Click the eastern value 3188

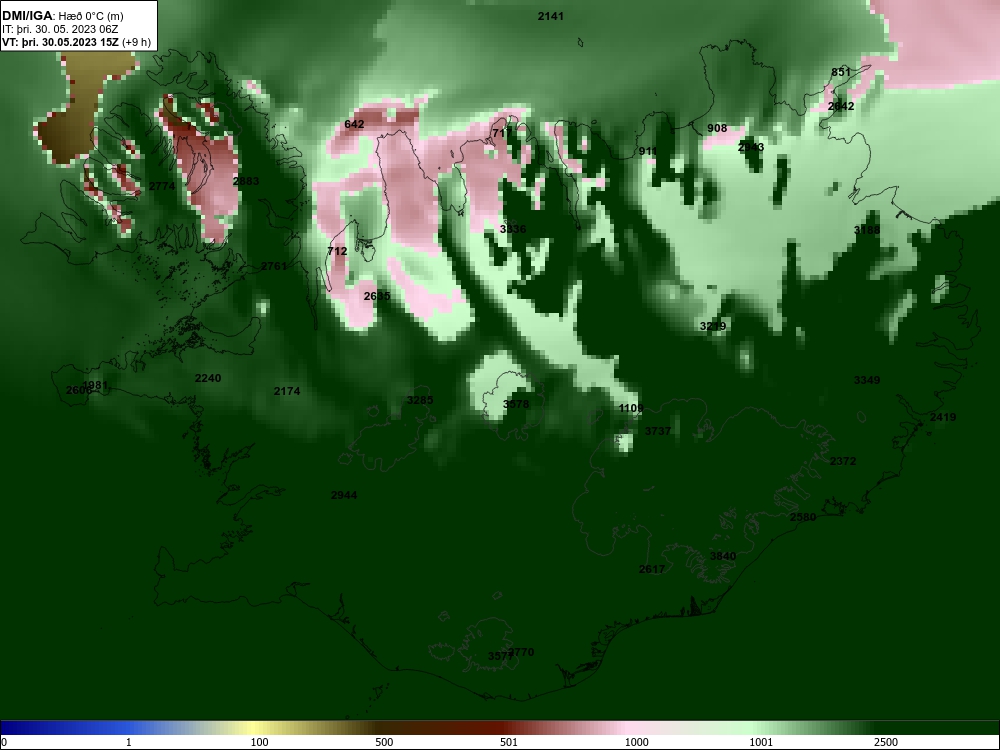pyautogui.click(x=867, y=230)
